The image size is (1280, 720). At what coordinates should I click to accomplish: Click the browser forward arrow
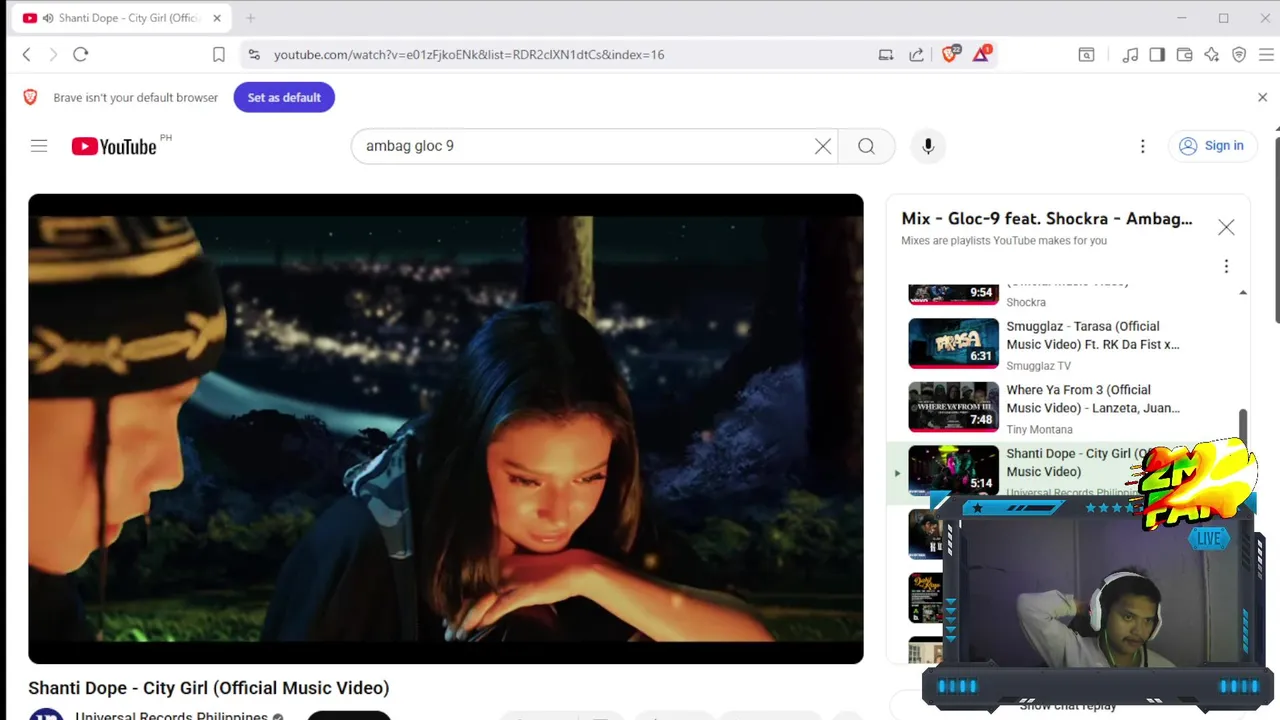coord(54,55)
